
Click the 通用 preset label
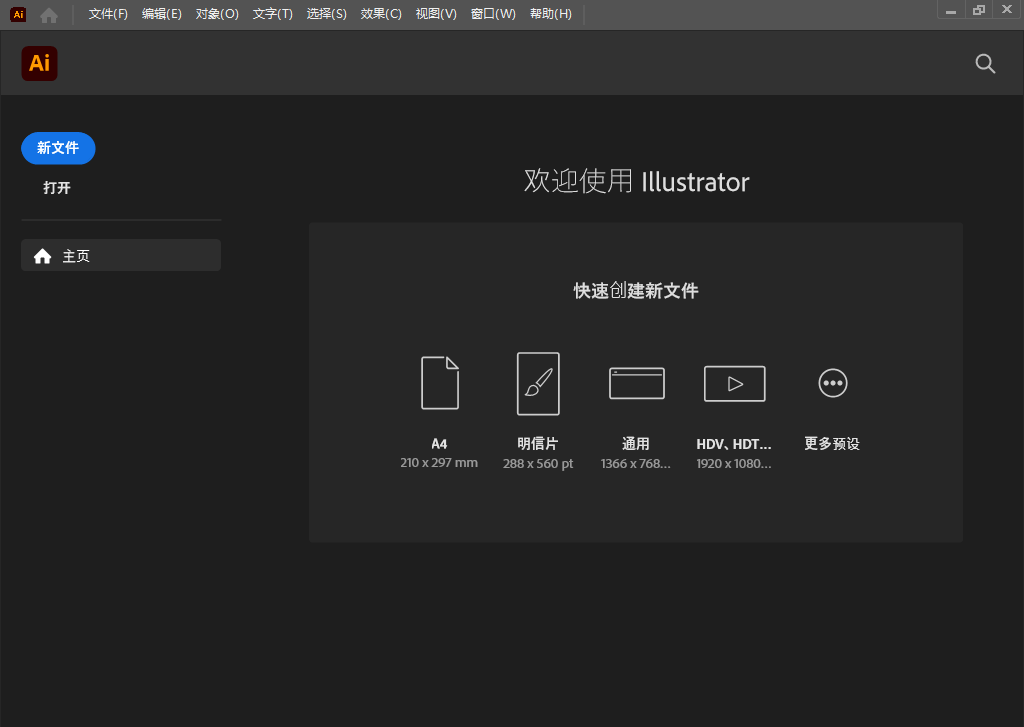tap(636, 444)
